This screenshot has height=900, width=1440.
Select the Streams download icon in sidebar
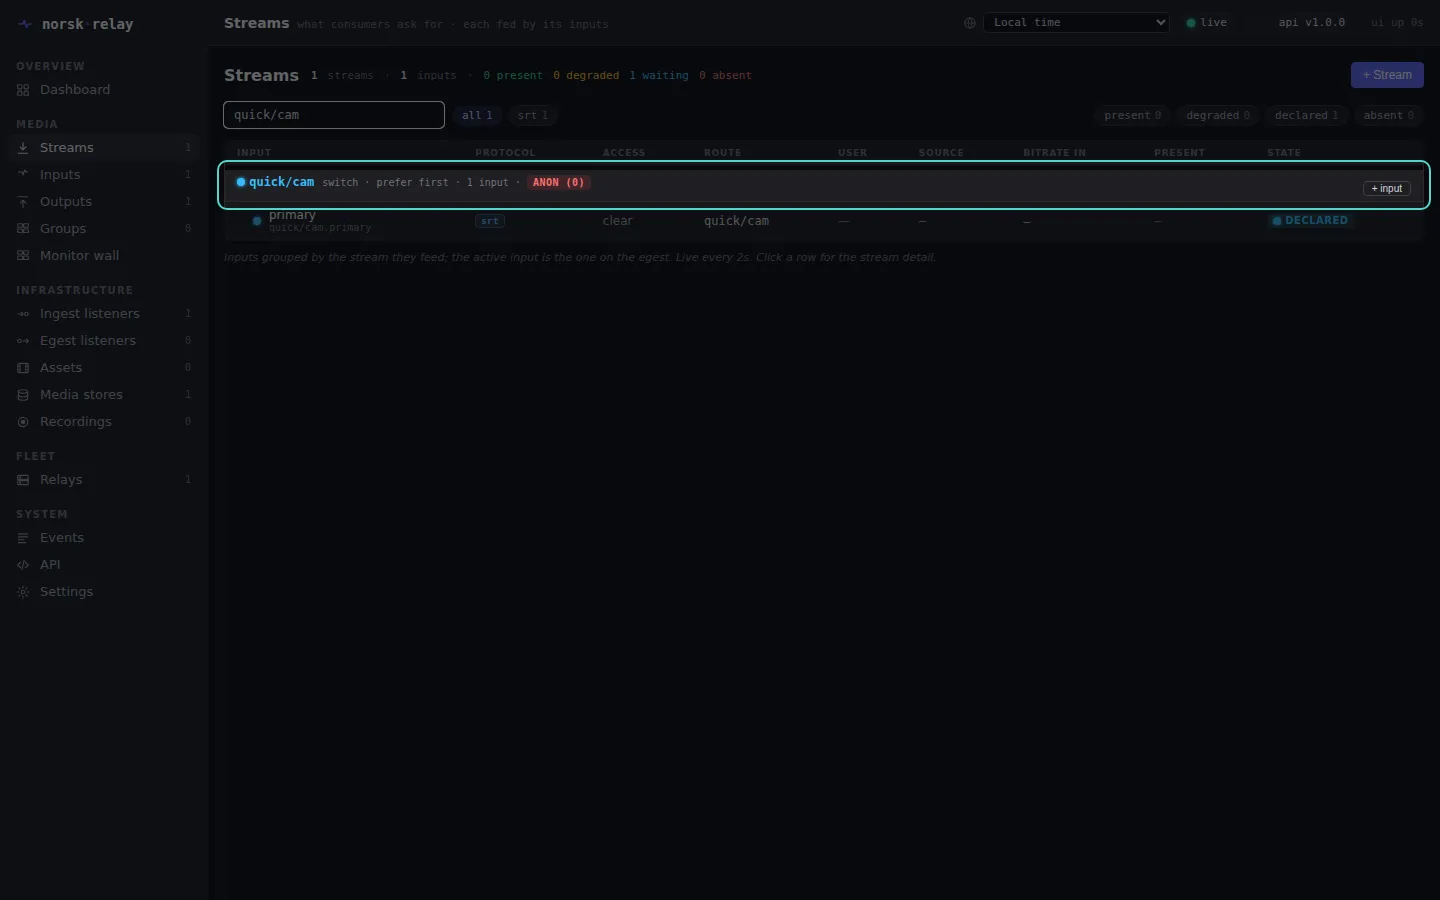(23, 148)
